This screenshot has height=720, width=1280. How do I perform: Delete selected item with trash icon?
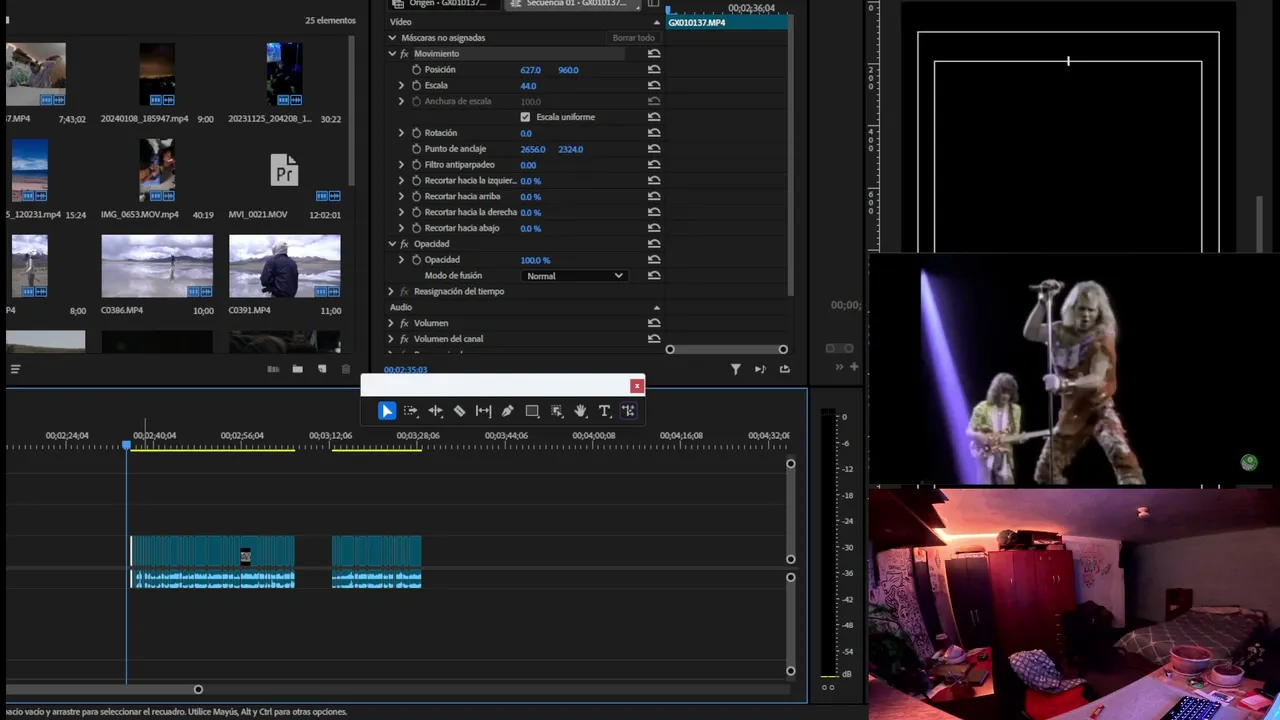[346, 369]
